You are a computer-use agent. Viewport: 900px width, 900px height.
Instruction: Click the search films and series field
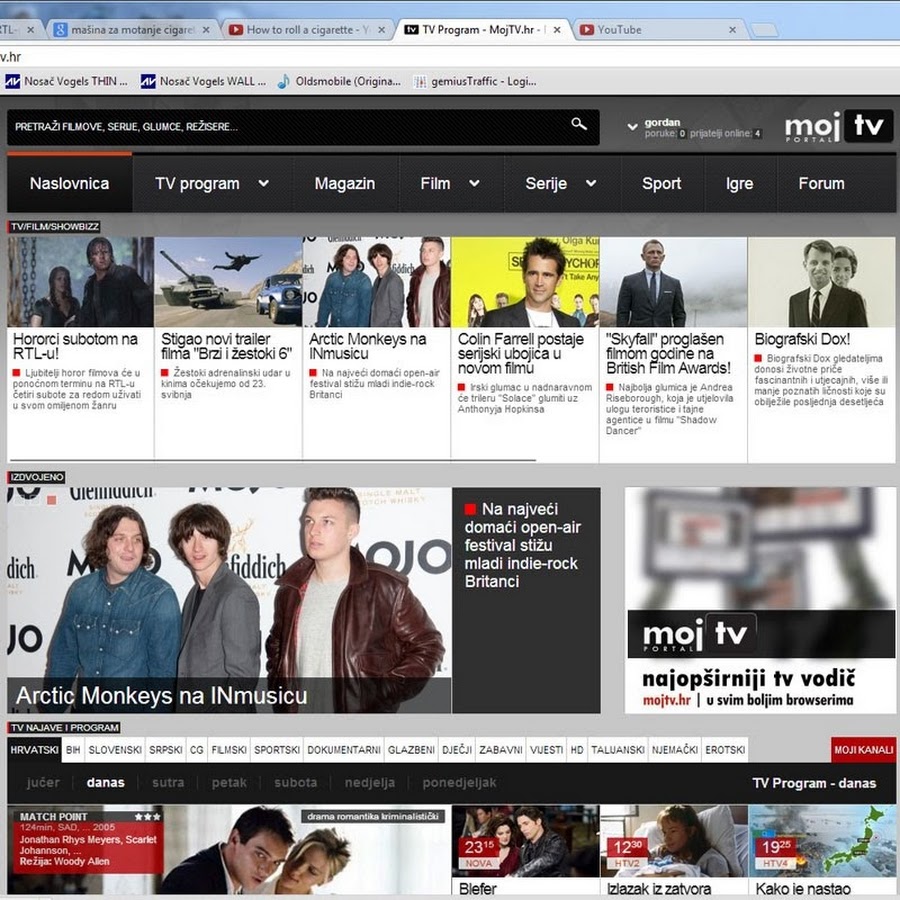point(303,127)
